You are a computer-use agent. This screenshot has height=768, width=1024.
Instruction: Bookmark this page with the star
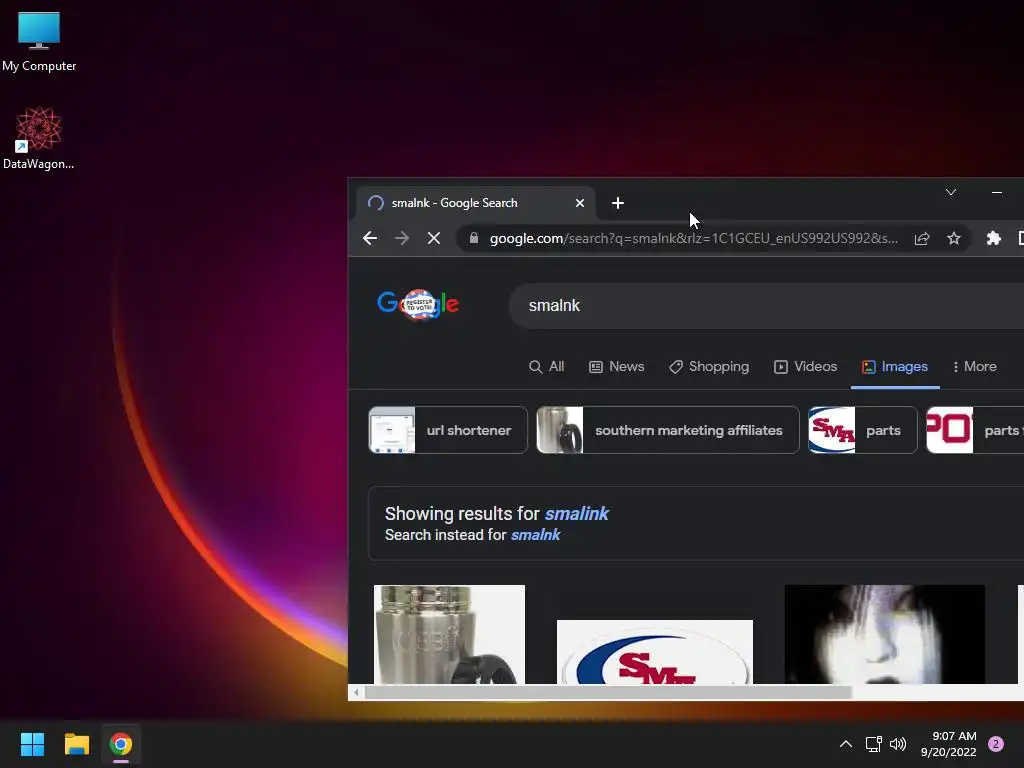pos(953,238)
